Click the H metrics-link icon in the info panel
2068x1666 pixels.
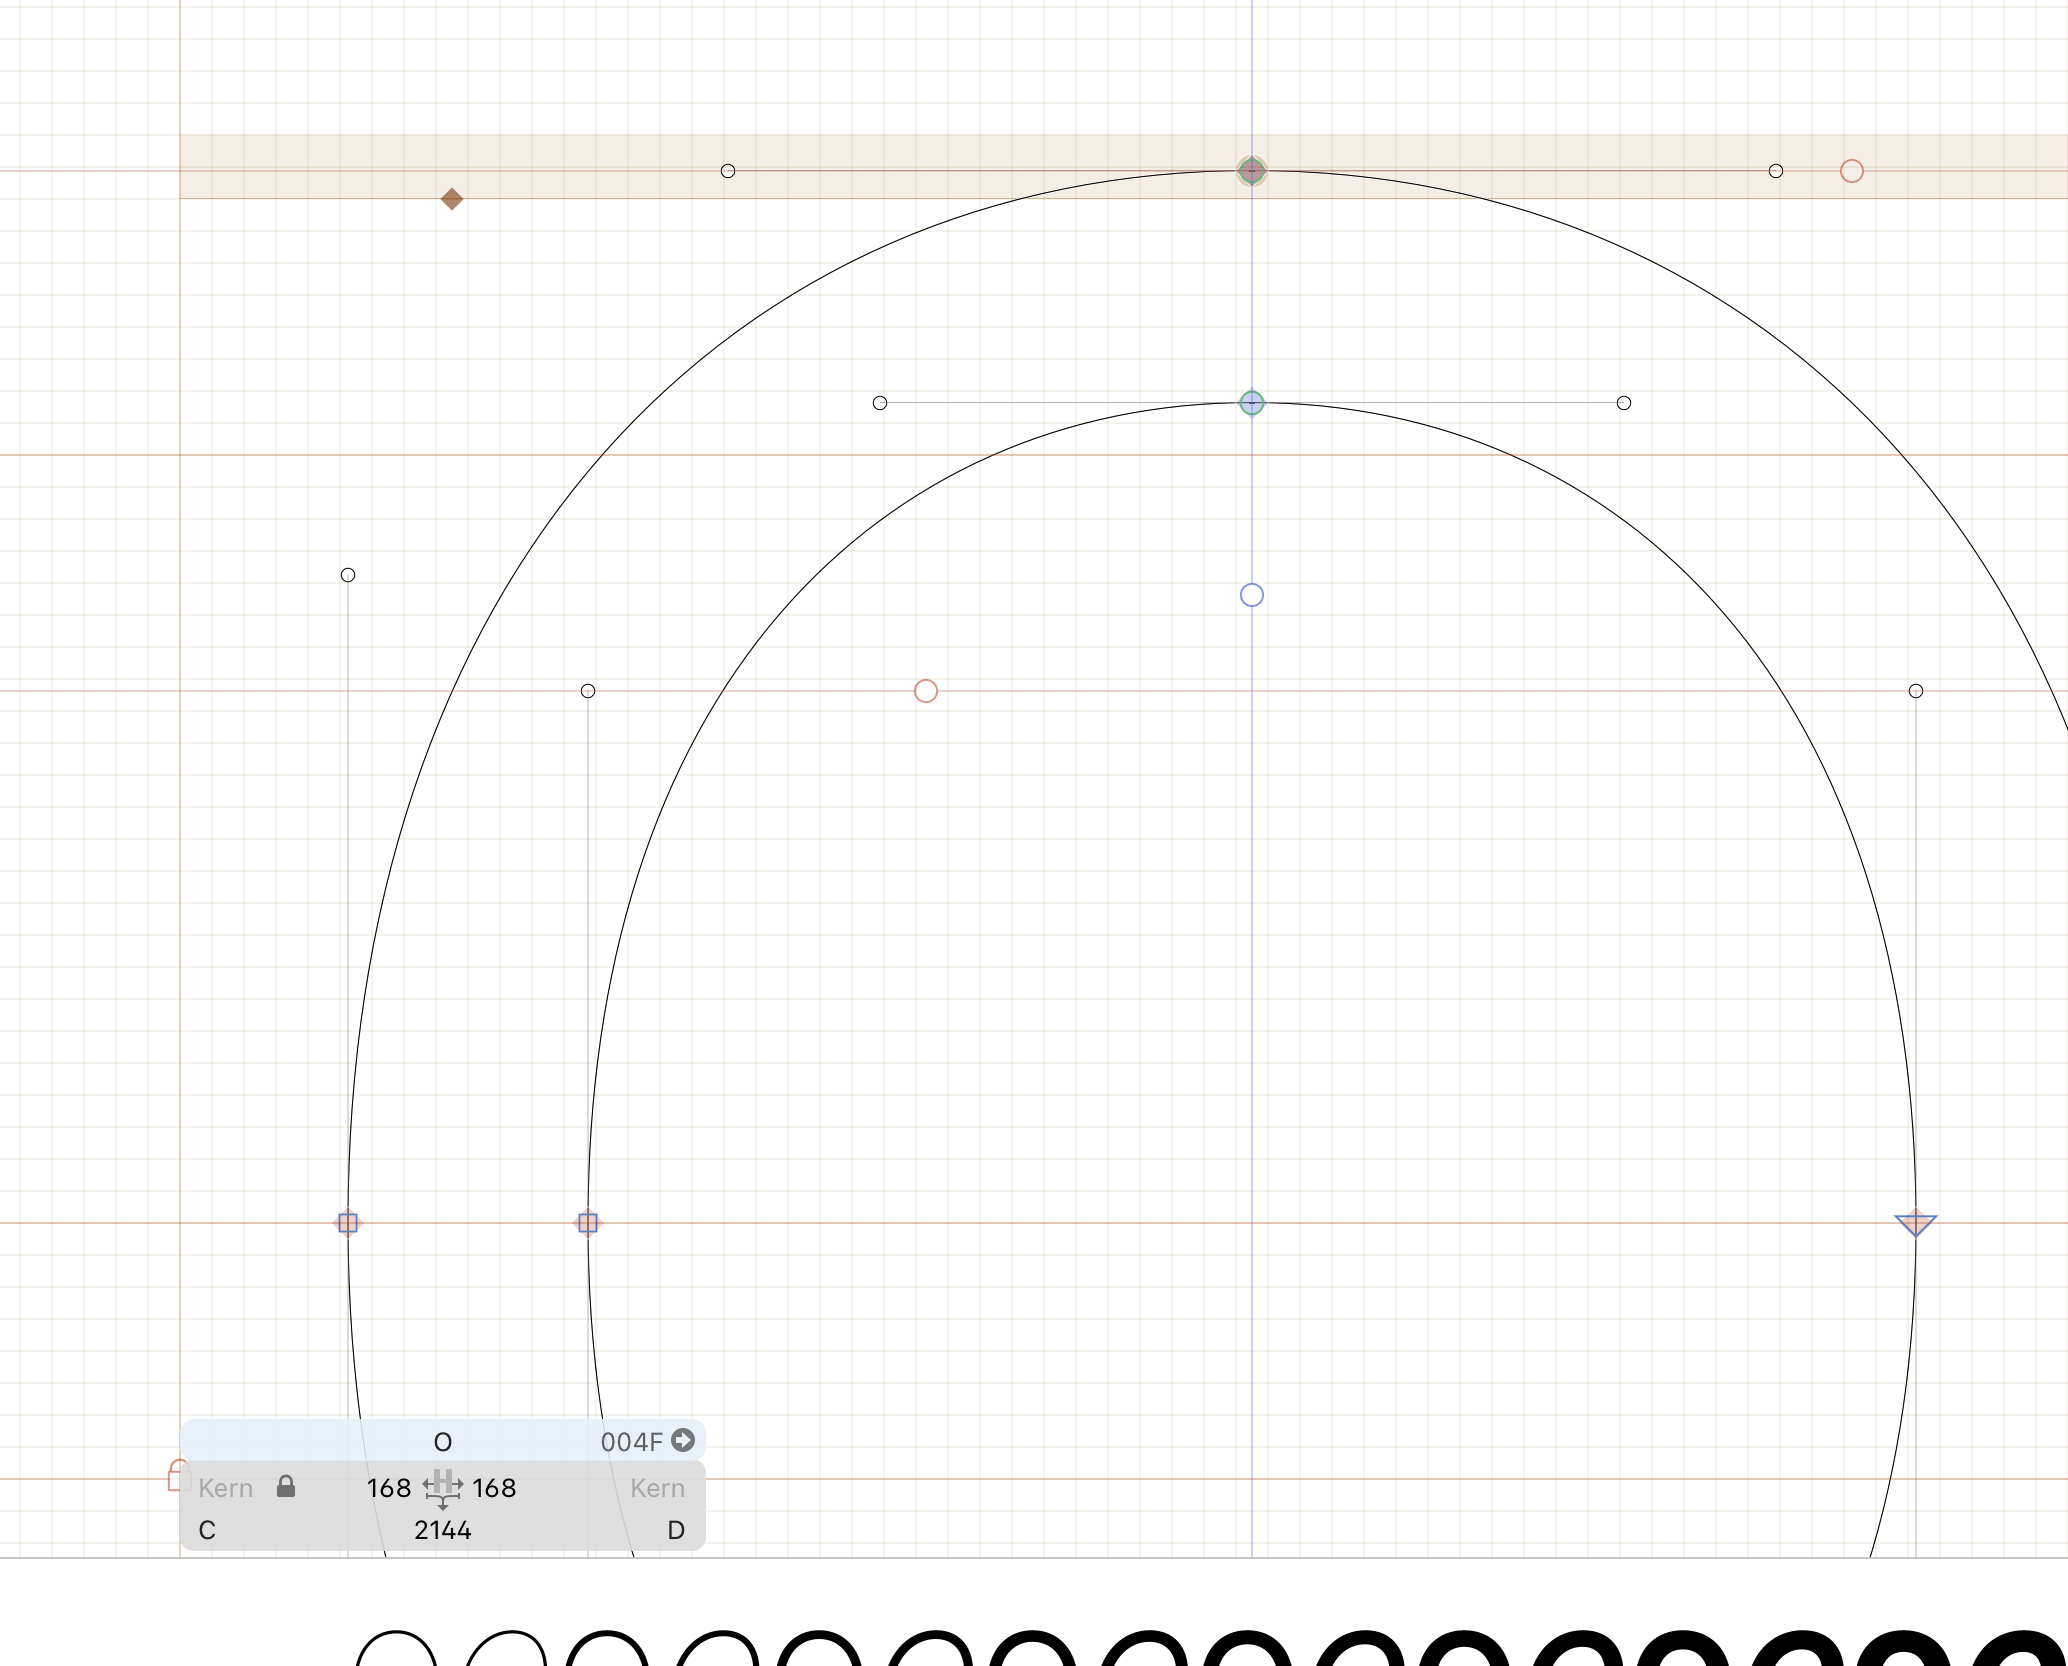(x=443, y=1487)
